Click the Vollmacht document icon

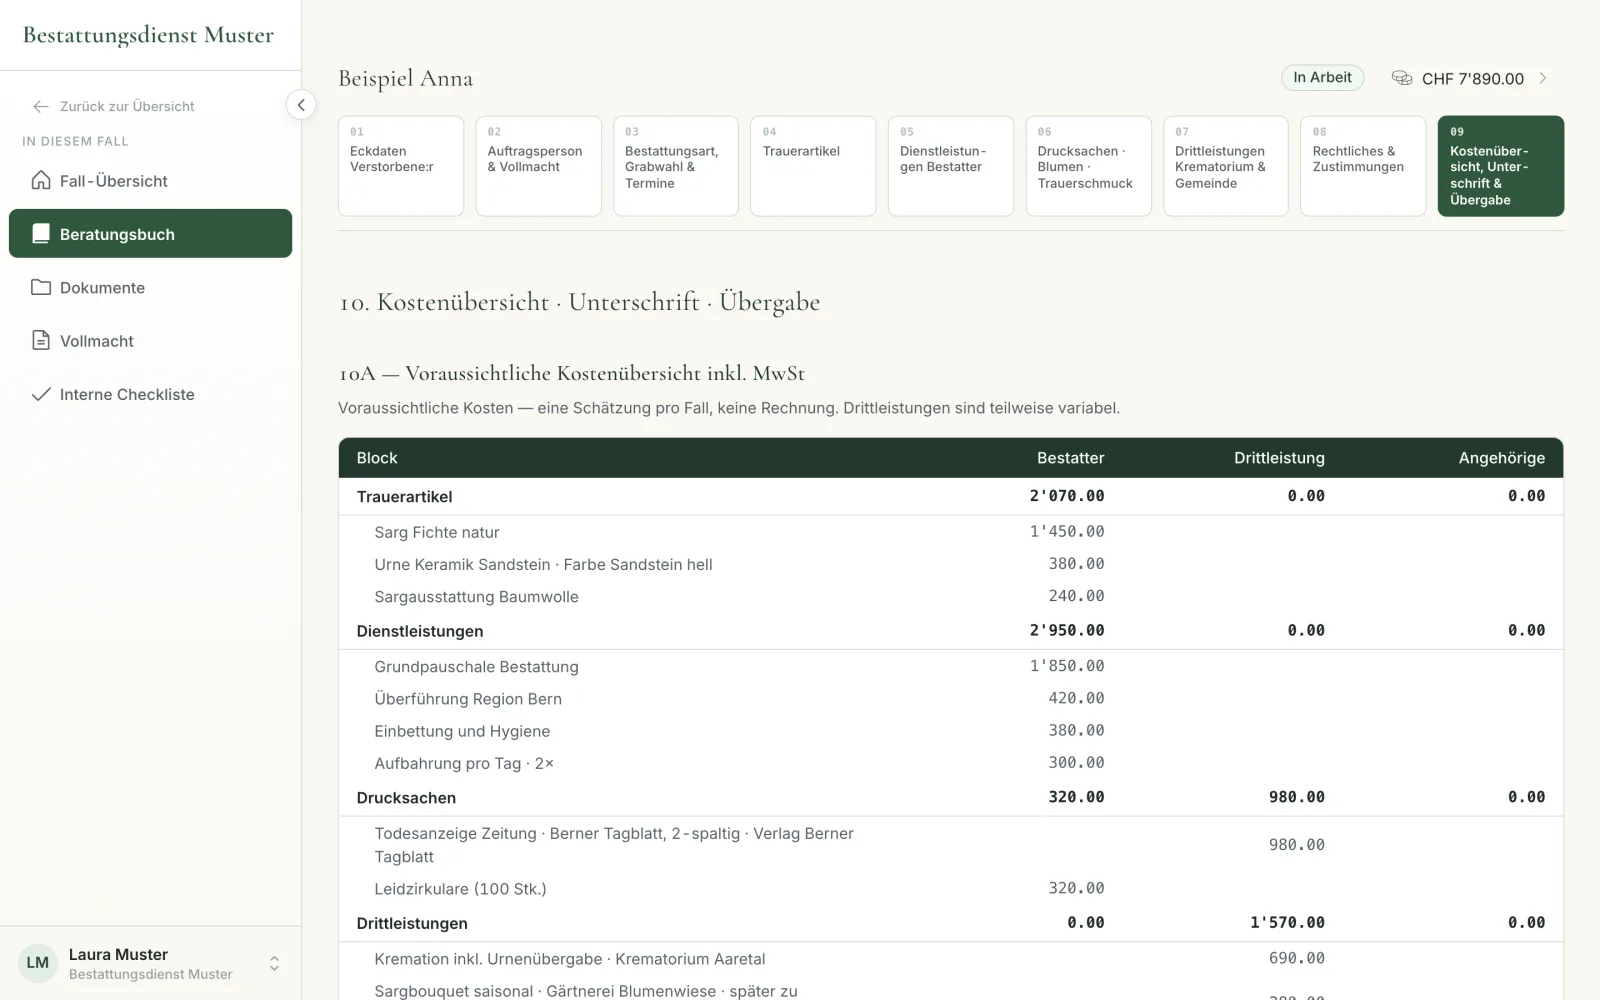coord(41,340)
